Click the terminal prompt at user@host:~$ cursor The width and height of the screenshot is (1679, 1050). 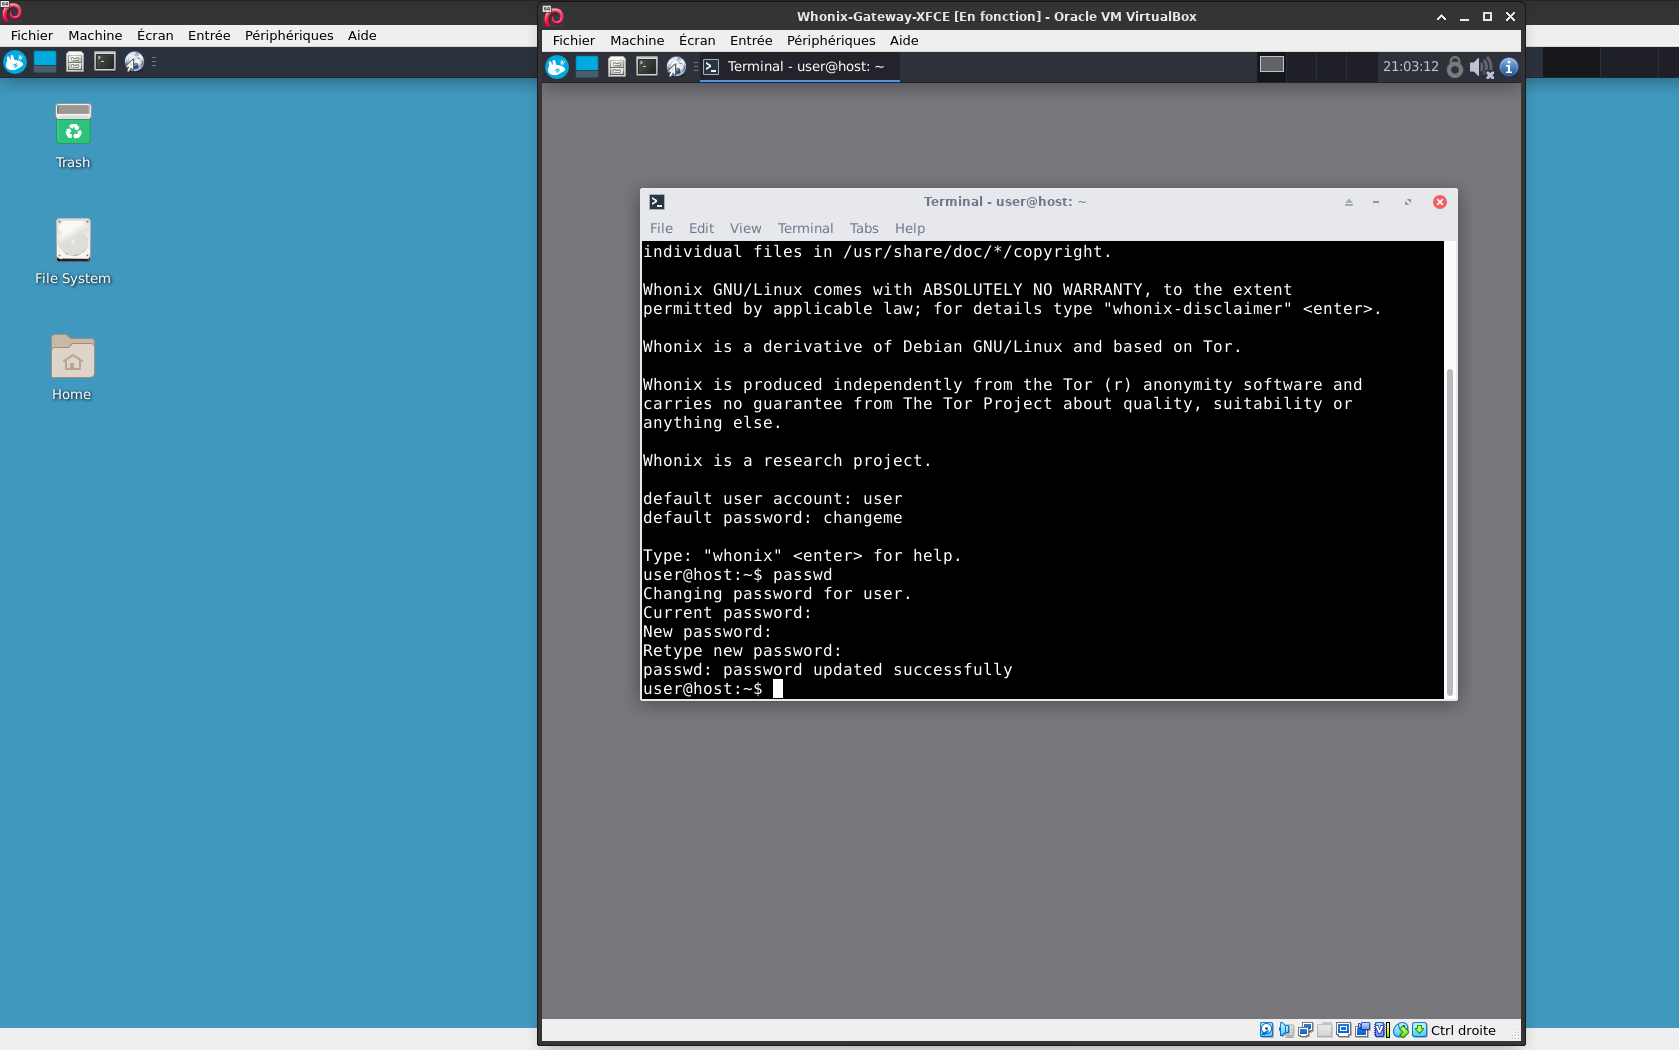tap(778, 689)
